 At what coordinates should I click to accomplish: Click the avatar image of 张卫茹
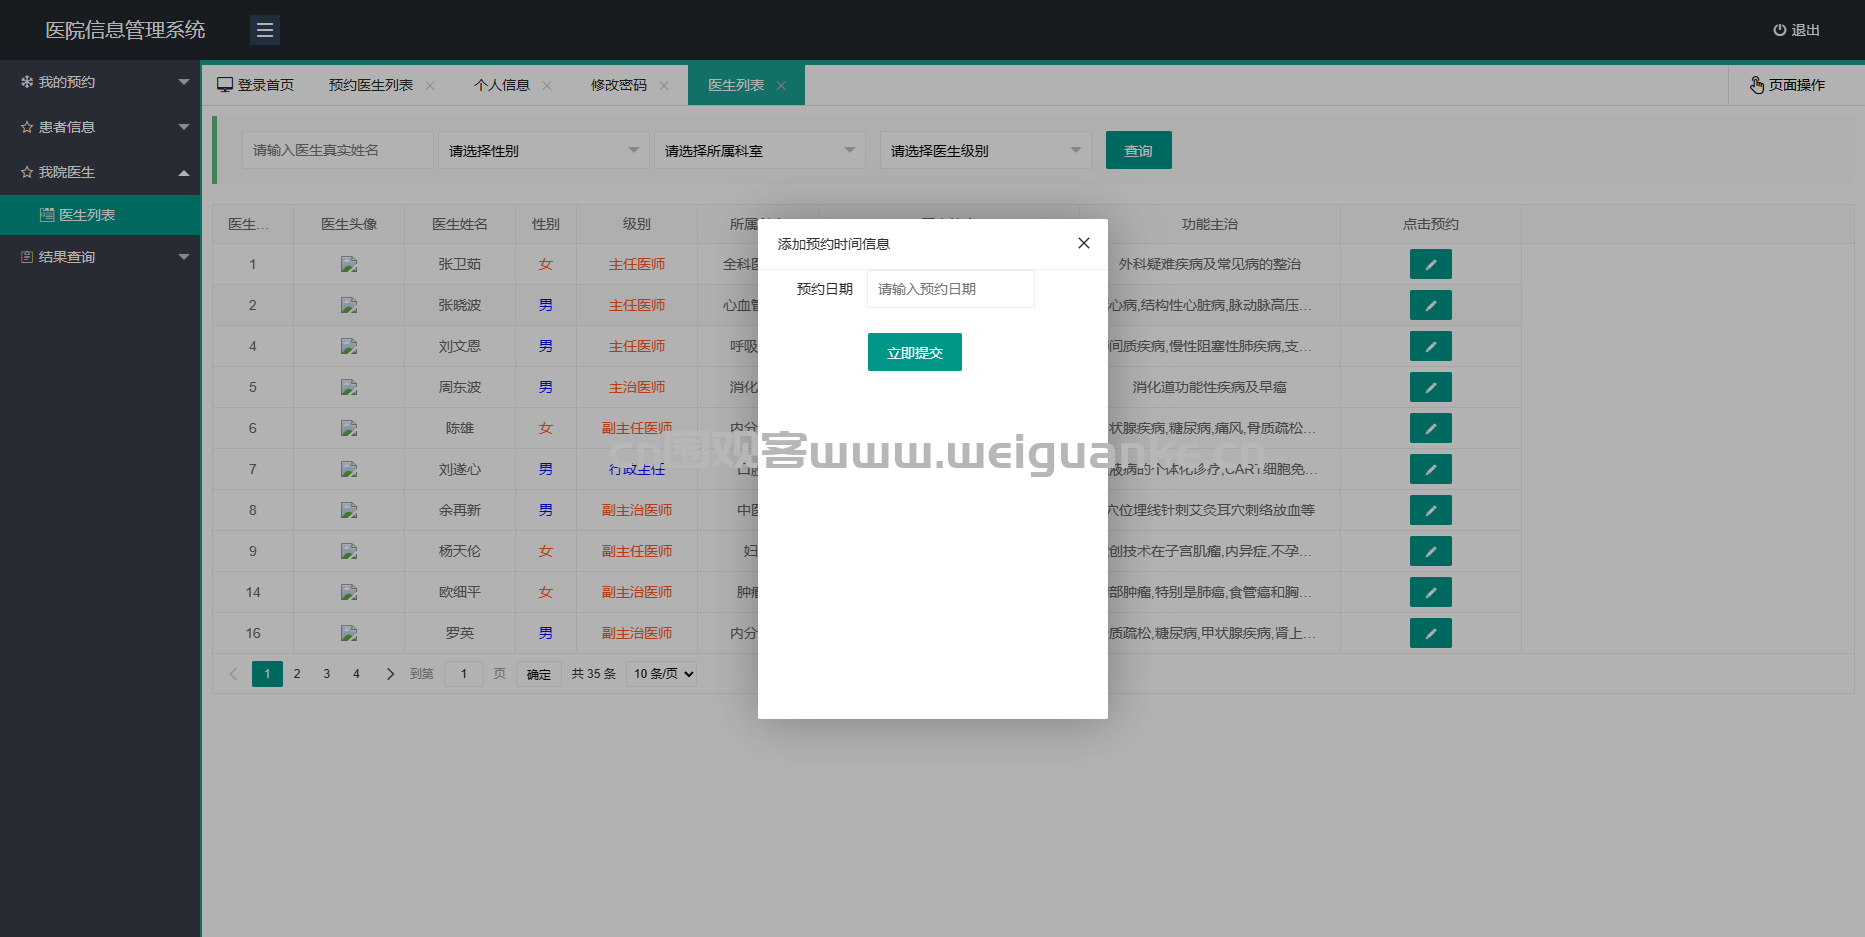click(349, 264)
